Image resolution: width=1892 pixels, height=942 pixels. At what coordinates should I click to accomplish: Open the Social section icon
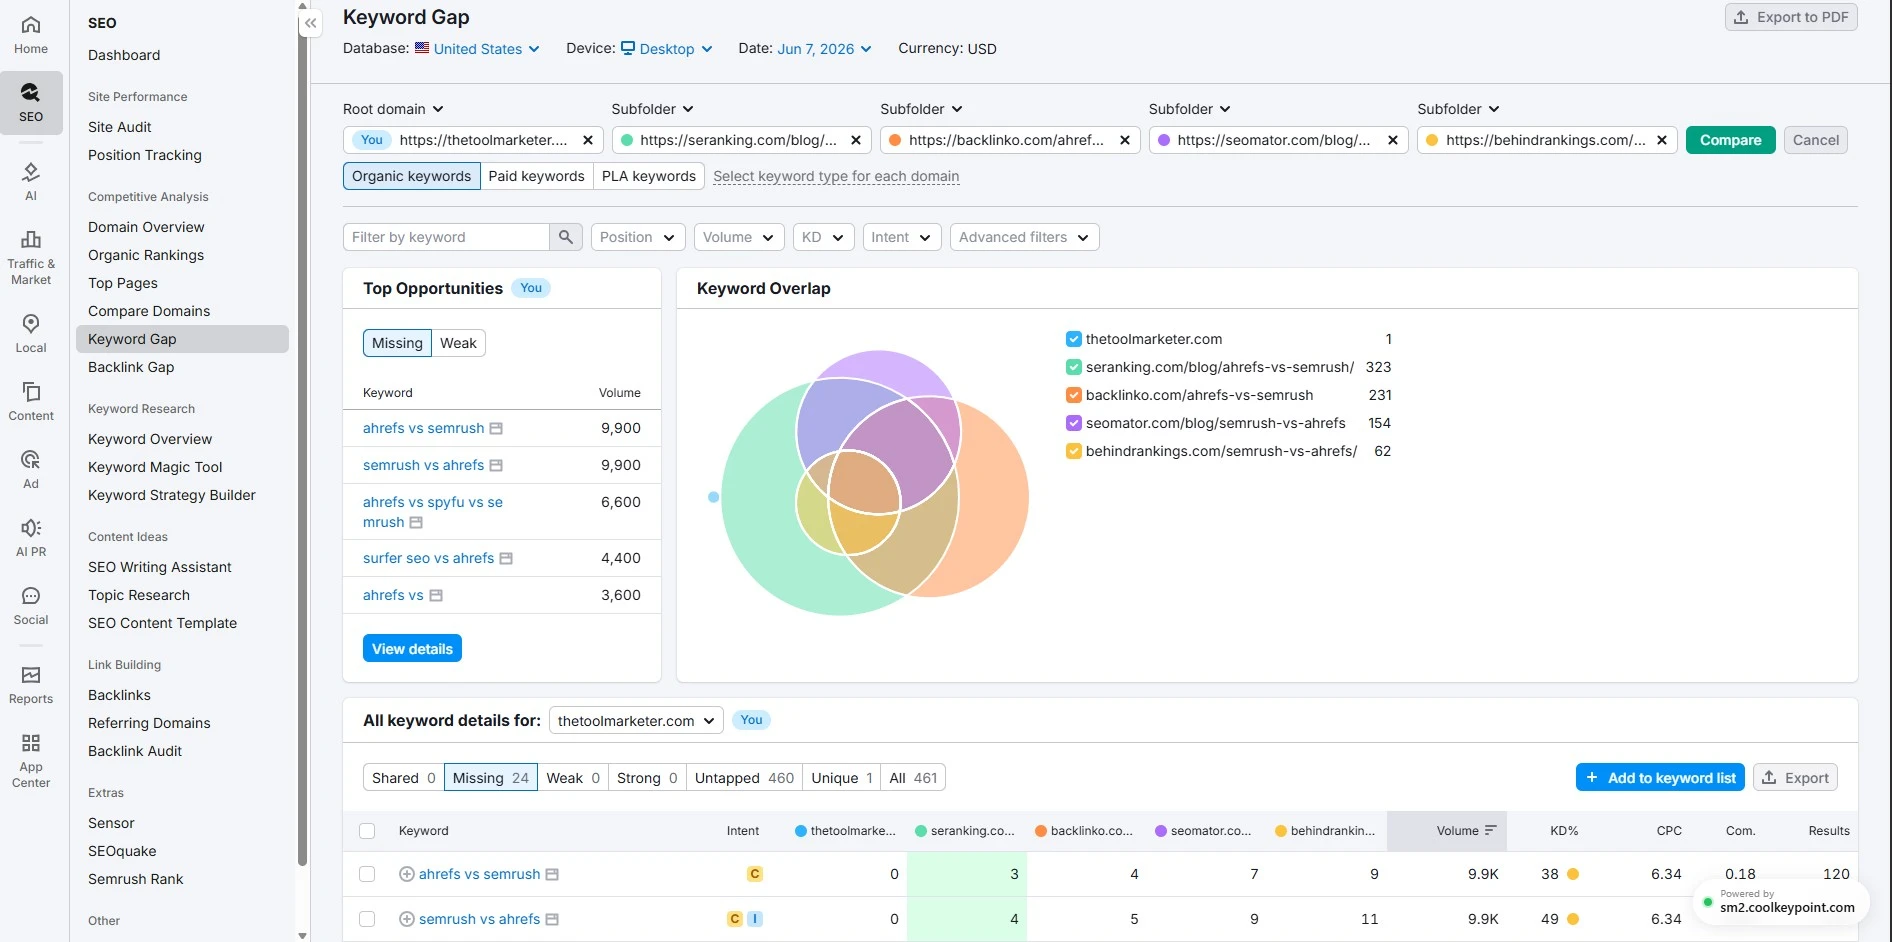(31, 596)
